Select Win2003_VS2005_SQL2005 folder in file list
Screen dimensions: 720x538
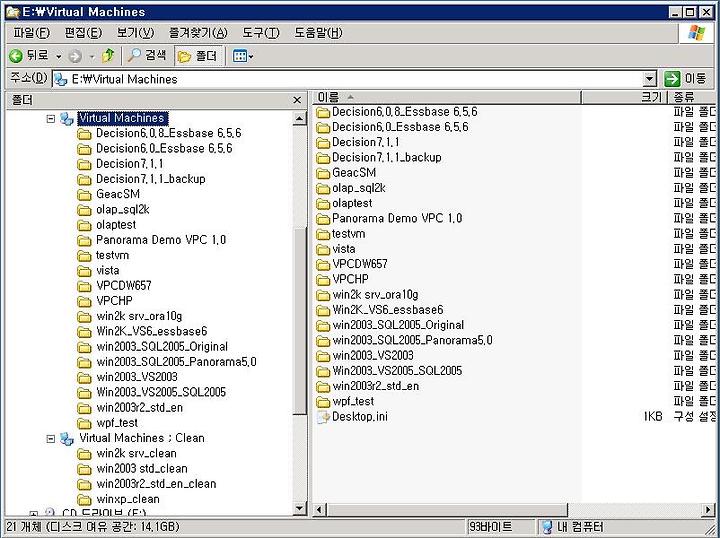397,371
